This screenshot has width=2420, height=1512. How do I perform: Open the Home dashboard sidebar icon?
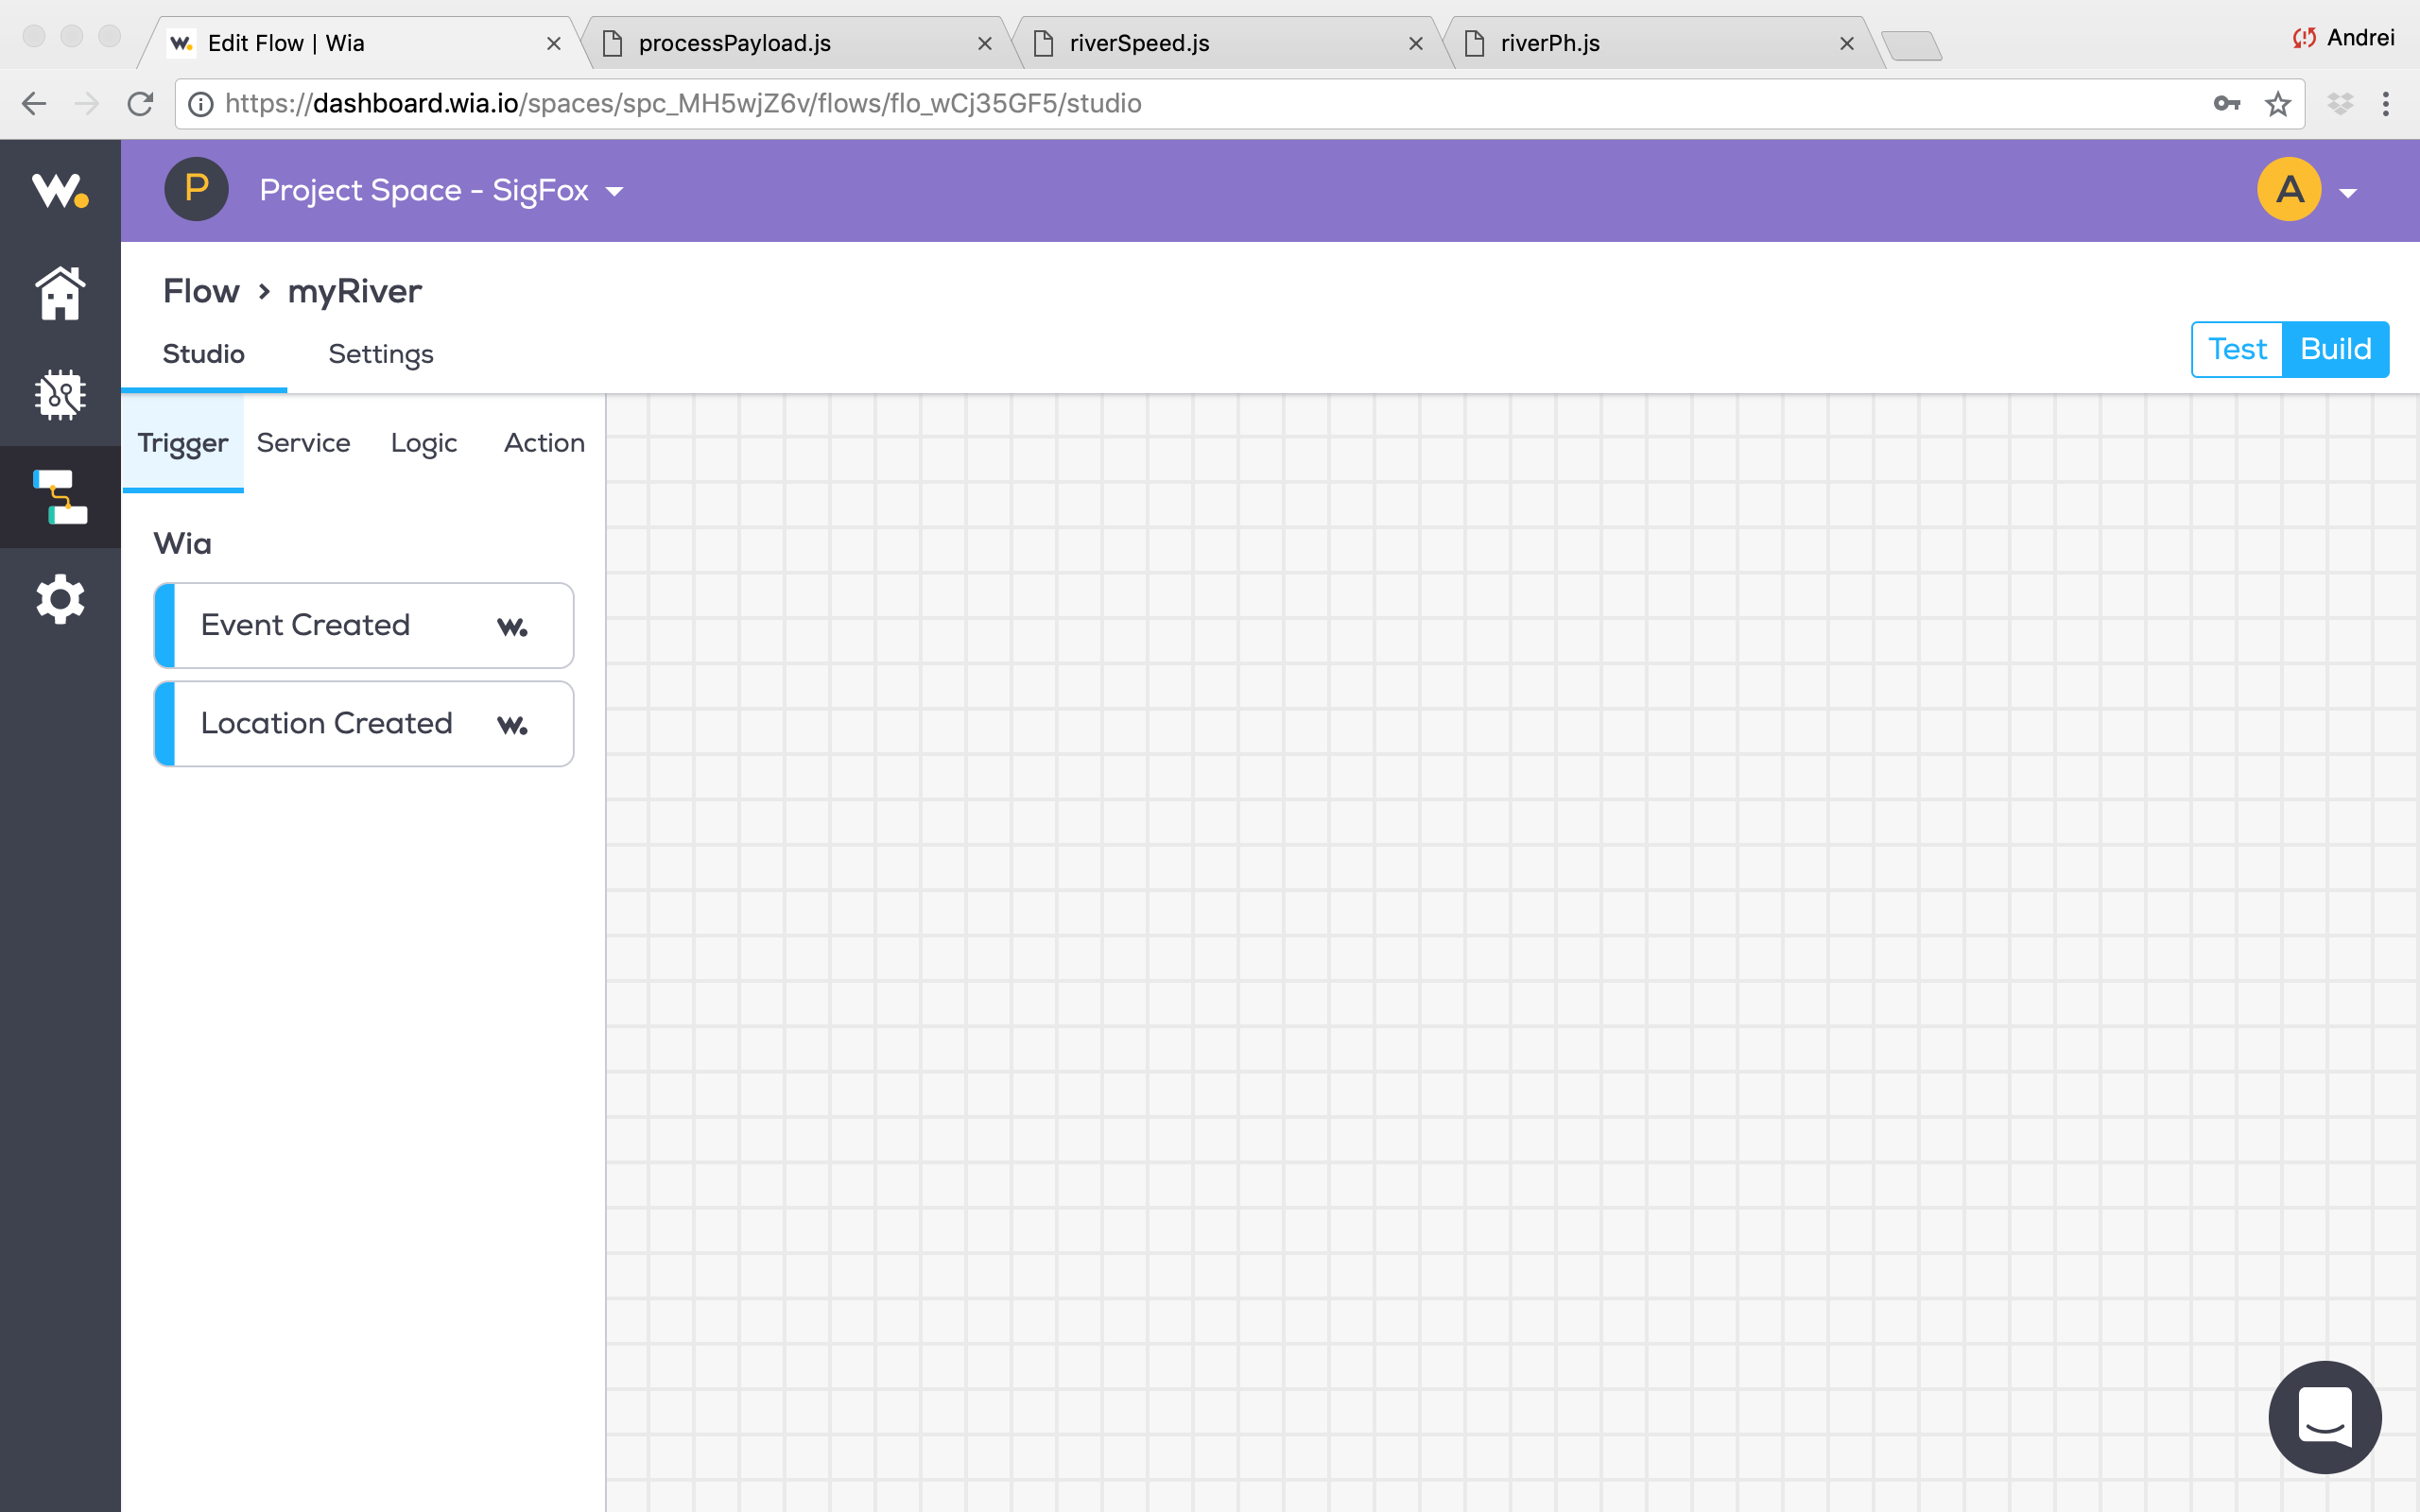point(60,293)
